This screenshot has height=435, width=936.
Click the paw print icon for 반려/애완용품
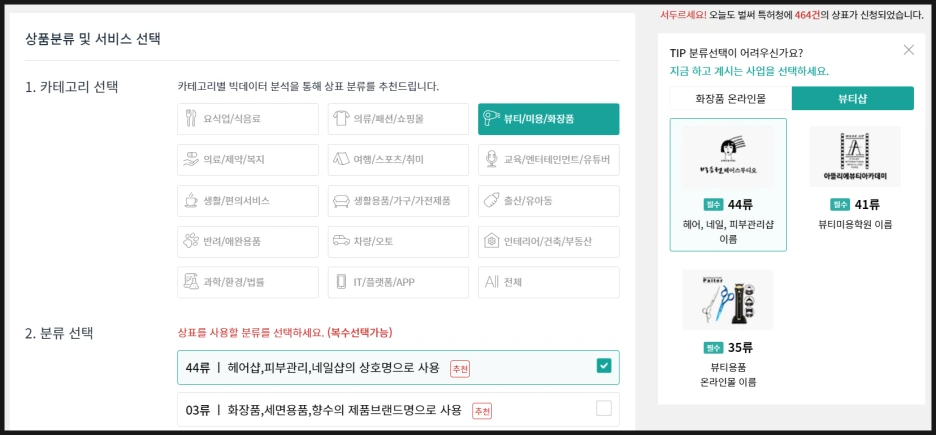191,241
